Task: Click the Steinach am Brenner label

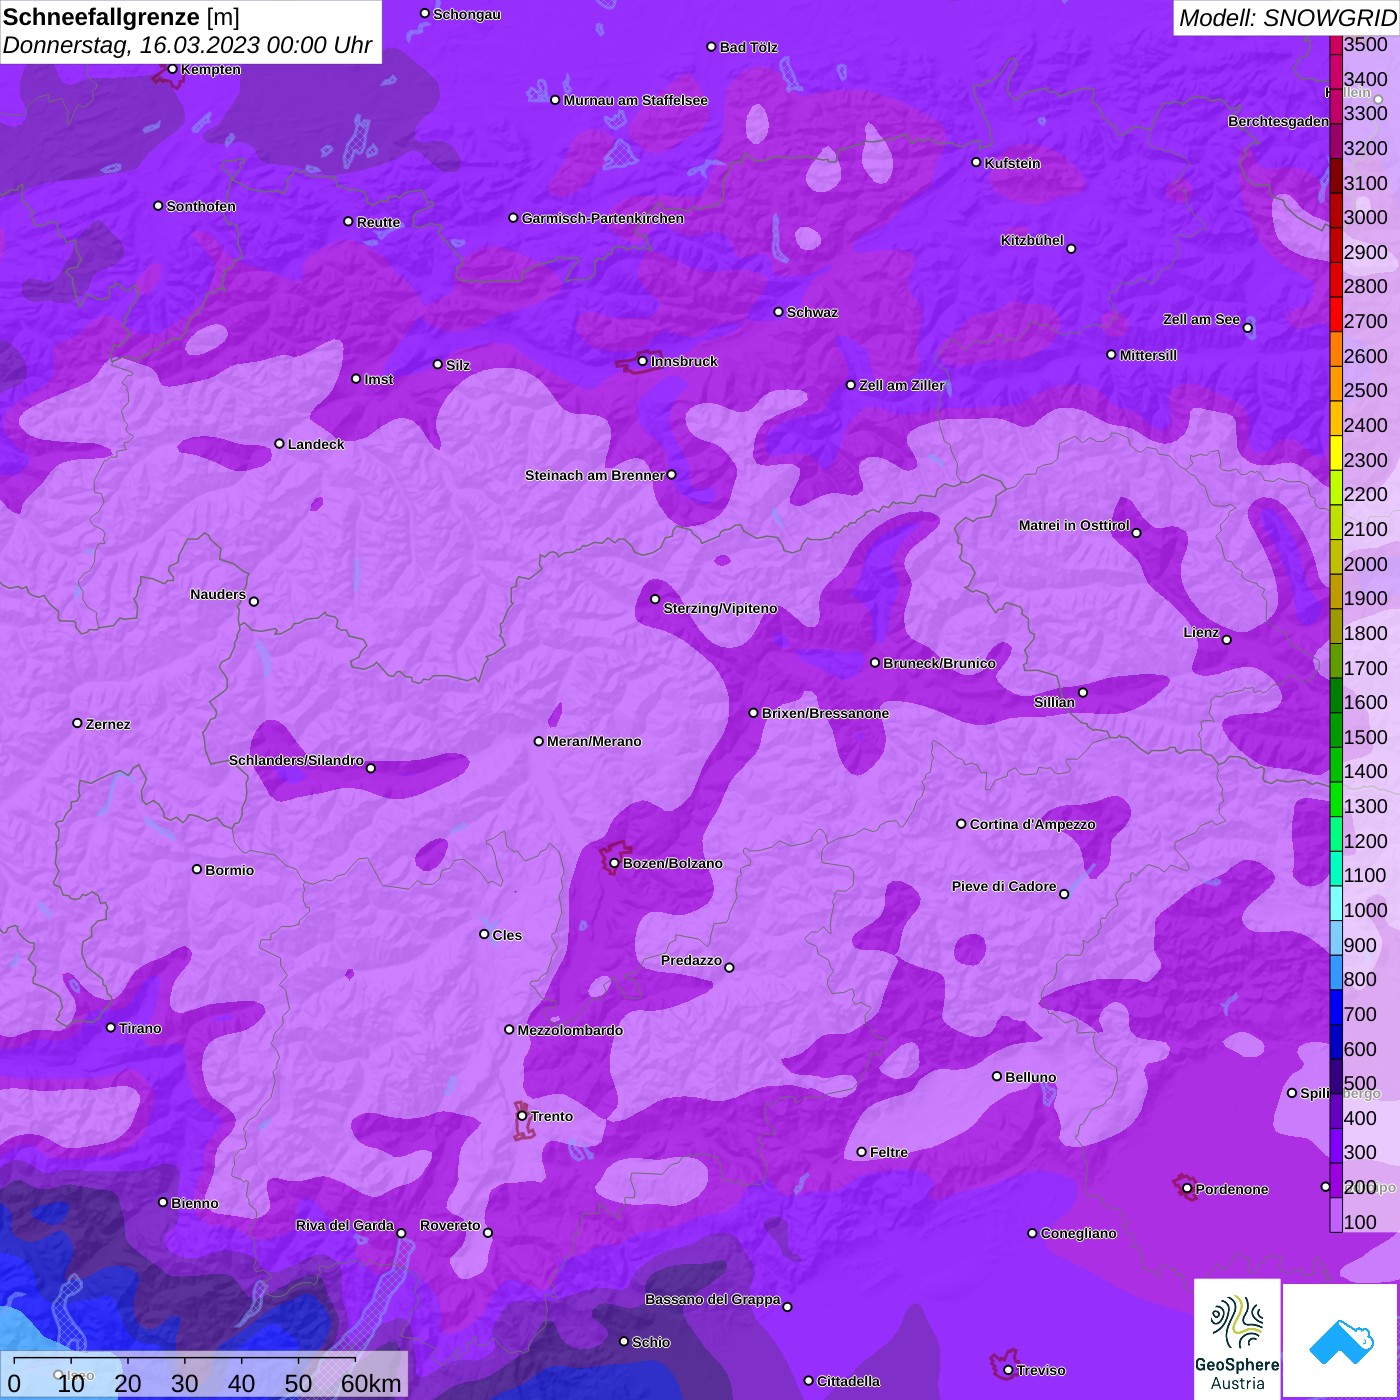Action: 595,475
